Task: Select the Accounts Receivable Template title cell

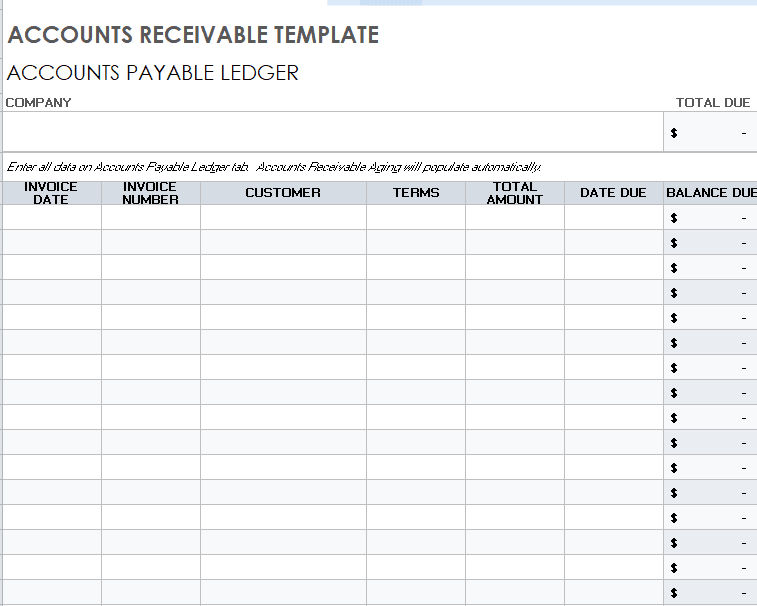Action: (x=193, y=35)
